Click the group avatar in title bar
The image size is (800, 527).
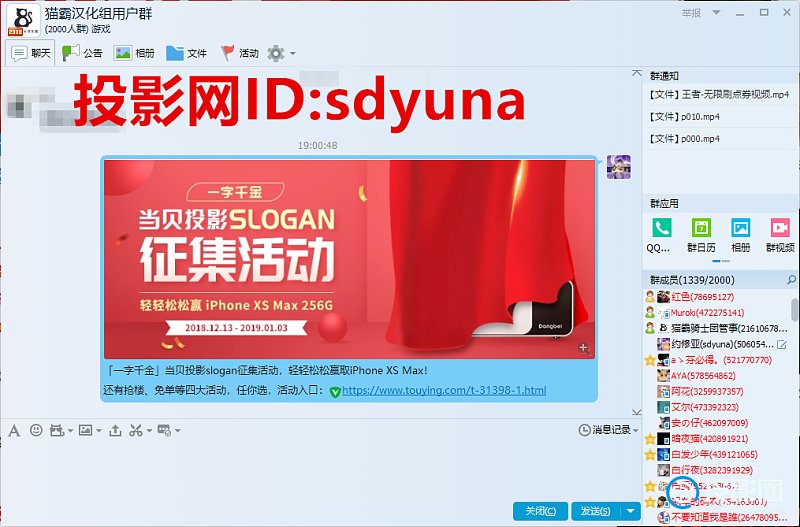[x=23, y=20]
